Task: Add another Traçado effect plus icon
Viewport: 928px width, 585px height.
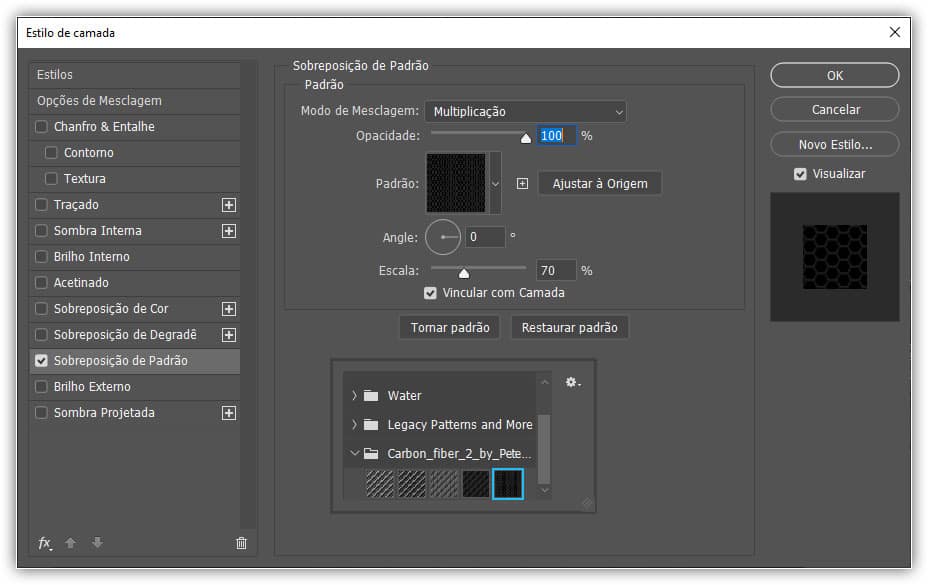Action: (229, 205)
